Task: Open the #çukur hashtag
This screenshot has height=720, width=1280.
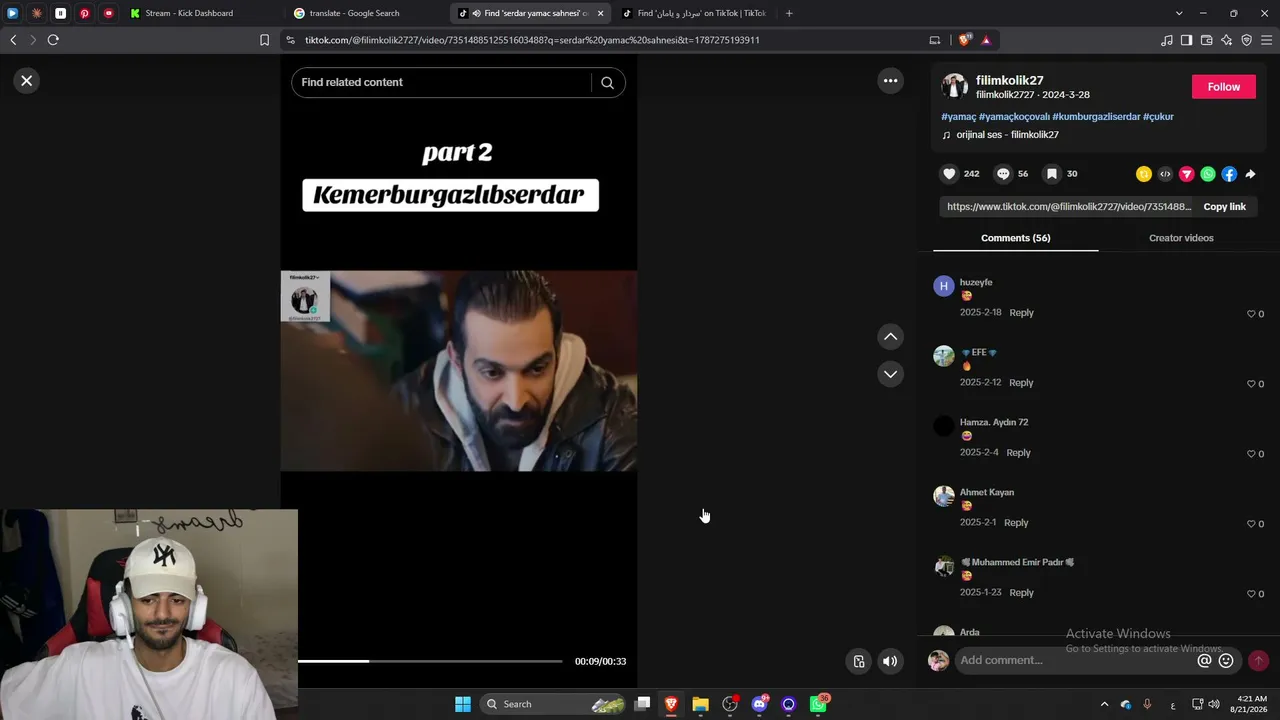Action: (x=1158, y=117)
